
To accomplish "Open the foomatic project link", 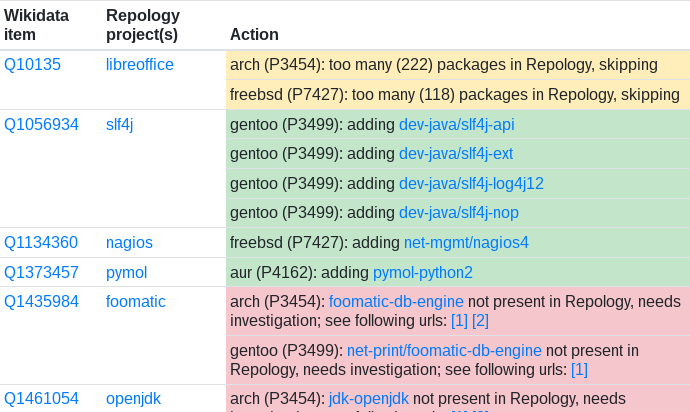I will [x=136, y=302].
